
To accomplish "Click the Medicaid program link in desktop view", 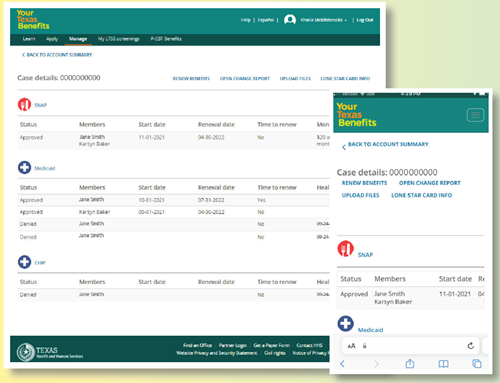I will [x=45, y=168].
